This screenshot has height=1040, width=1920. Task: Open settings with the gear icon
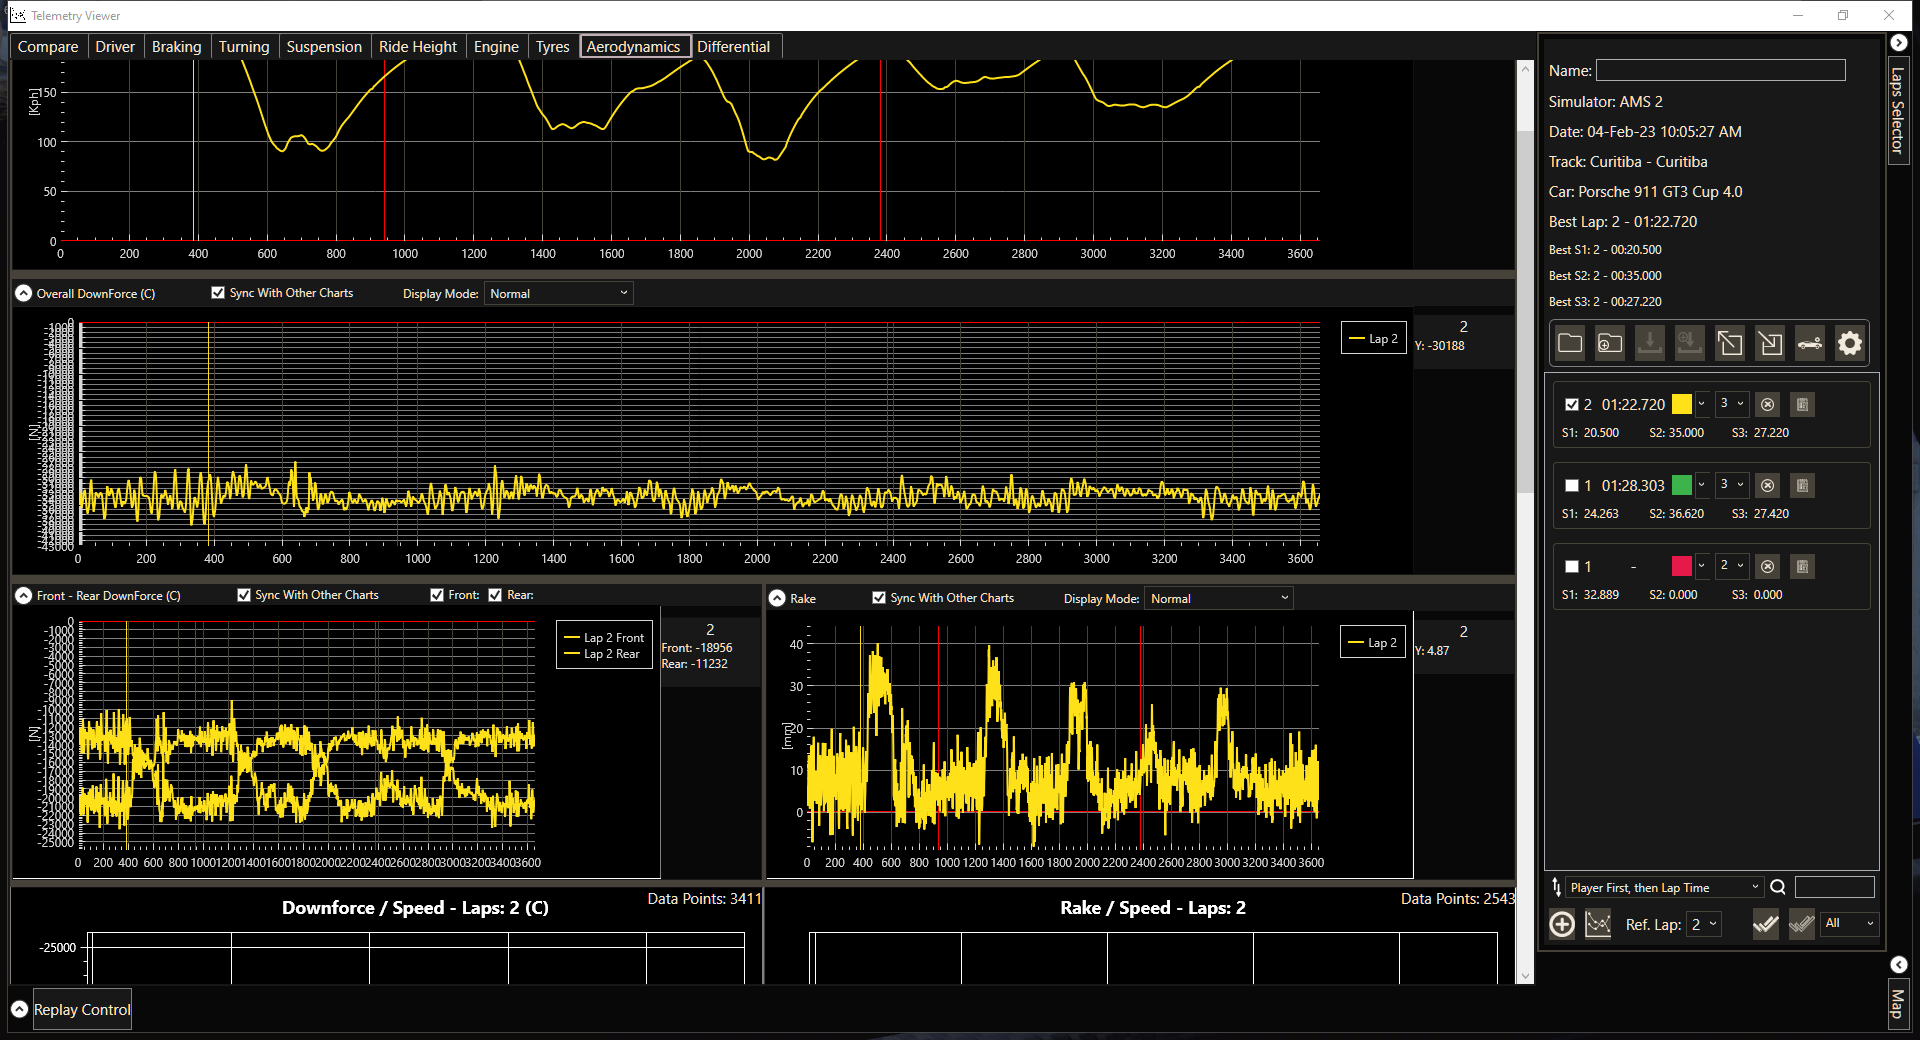click(1850, 343)
